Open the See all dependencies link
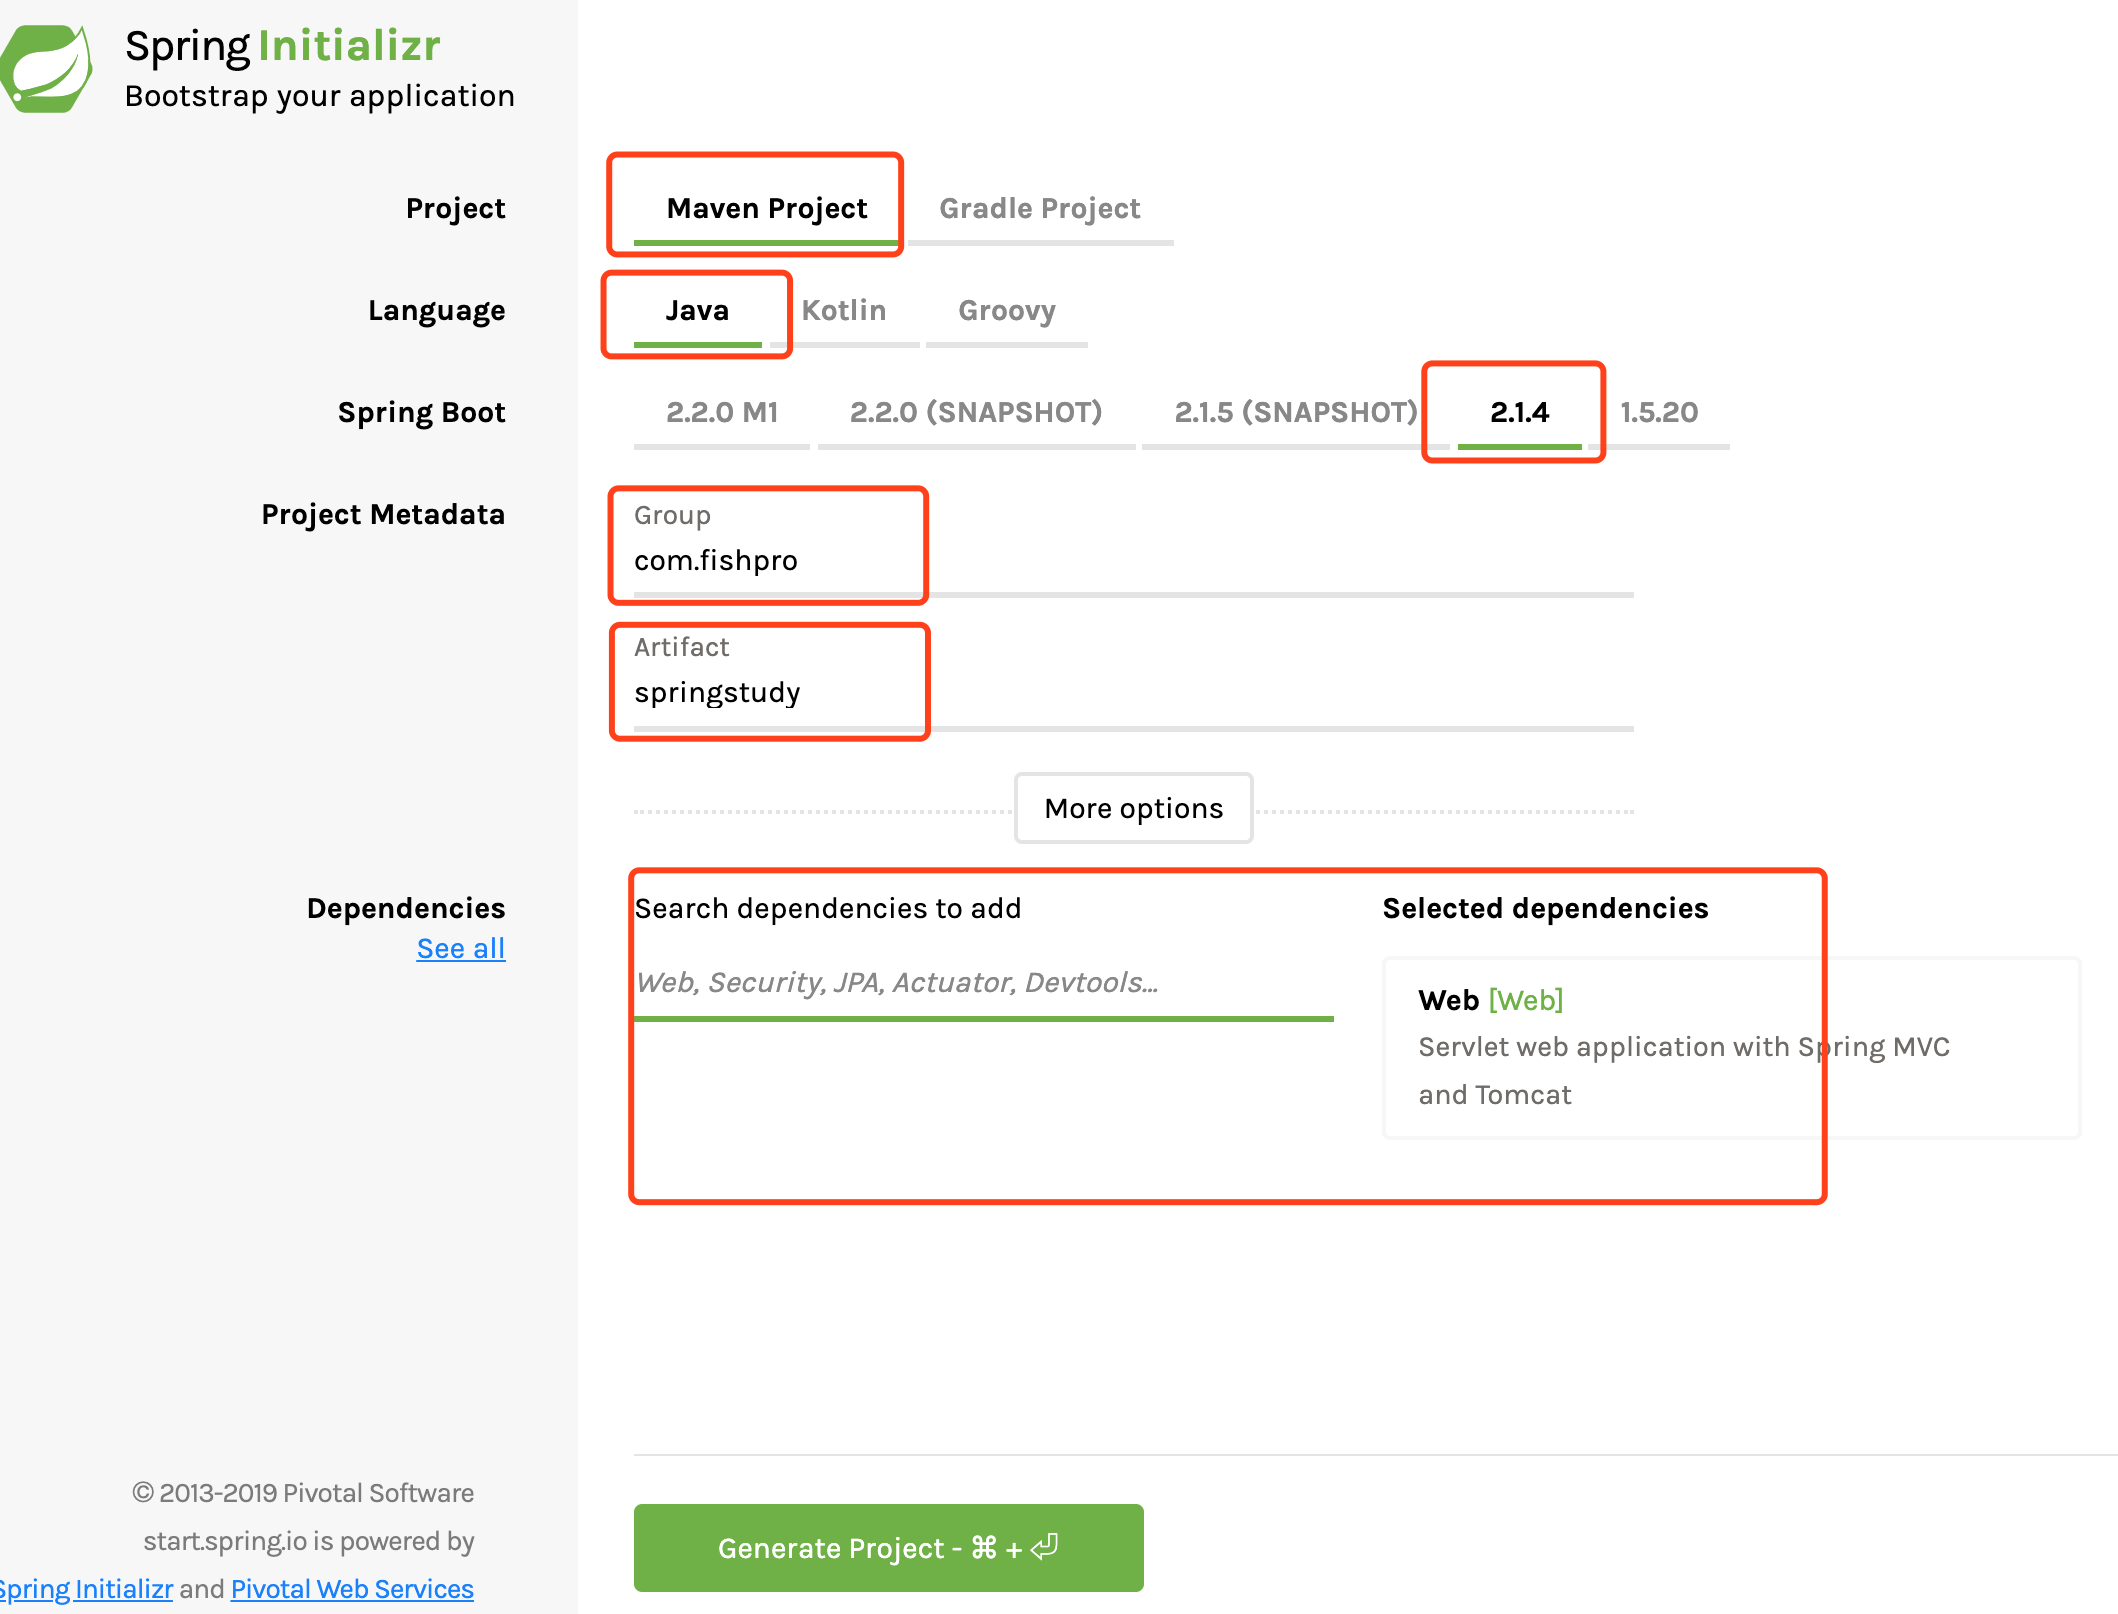This screenshot has height=1614, width=2118. pyautogui.click(x=460, y=948)
